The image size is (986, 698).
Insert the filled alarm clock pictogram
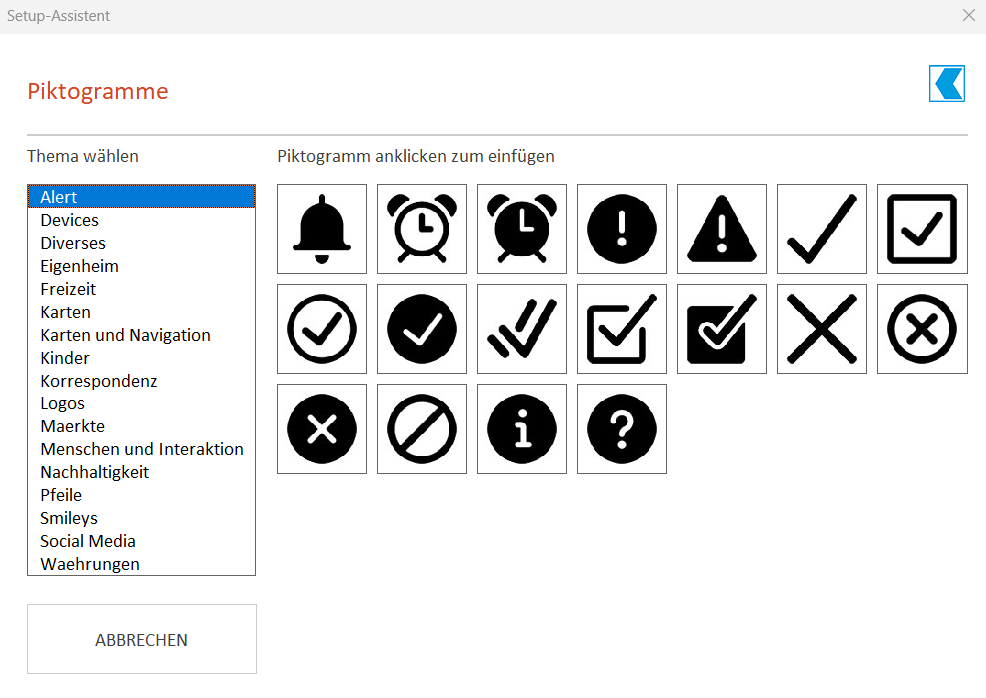[x=521, y=229]
